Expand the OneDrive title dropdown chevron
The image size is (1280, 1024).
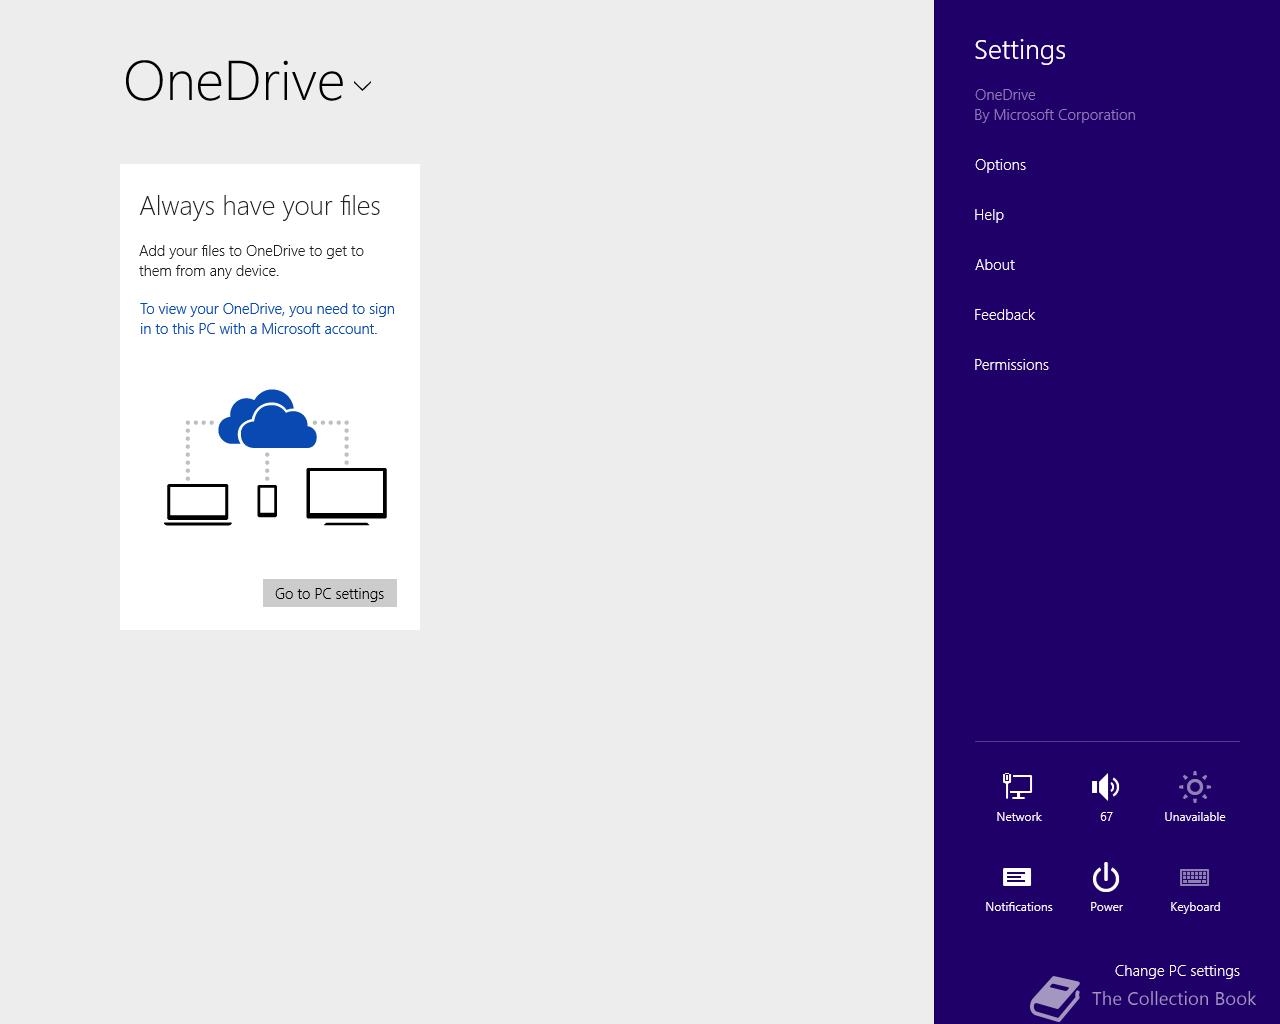(362, 86)
